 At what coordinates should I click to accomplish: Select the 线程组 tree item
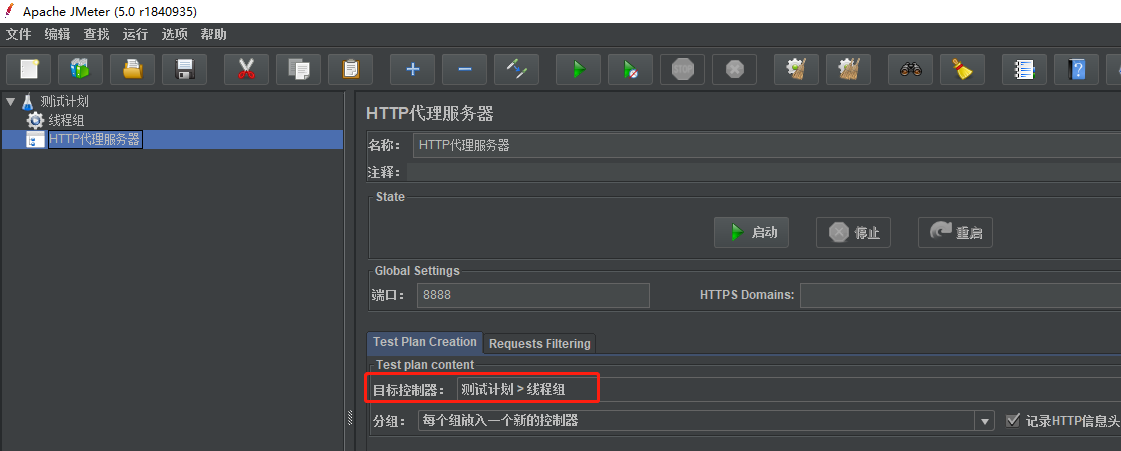point(66,120)
